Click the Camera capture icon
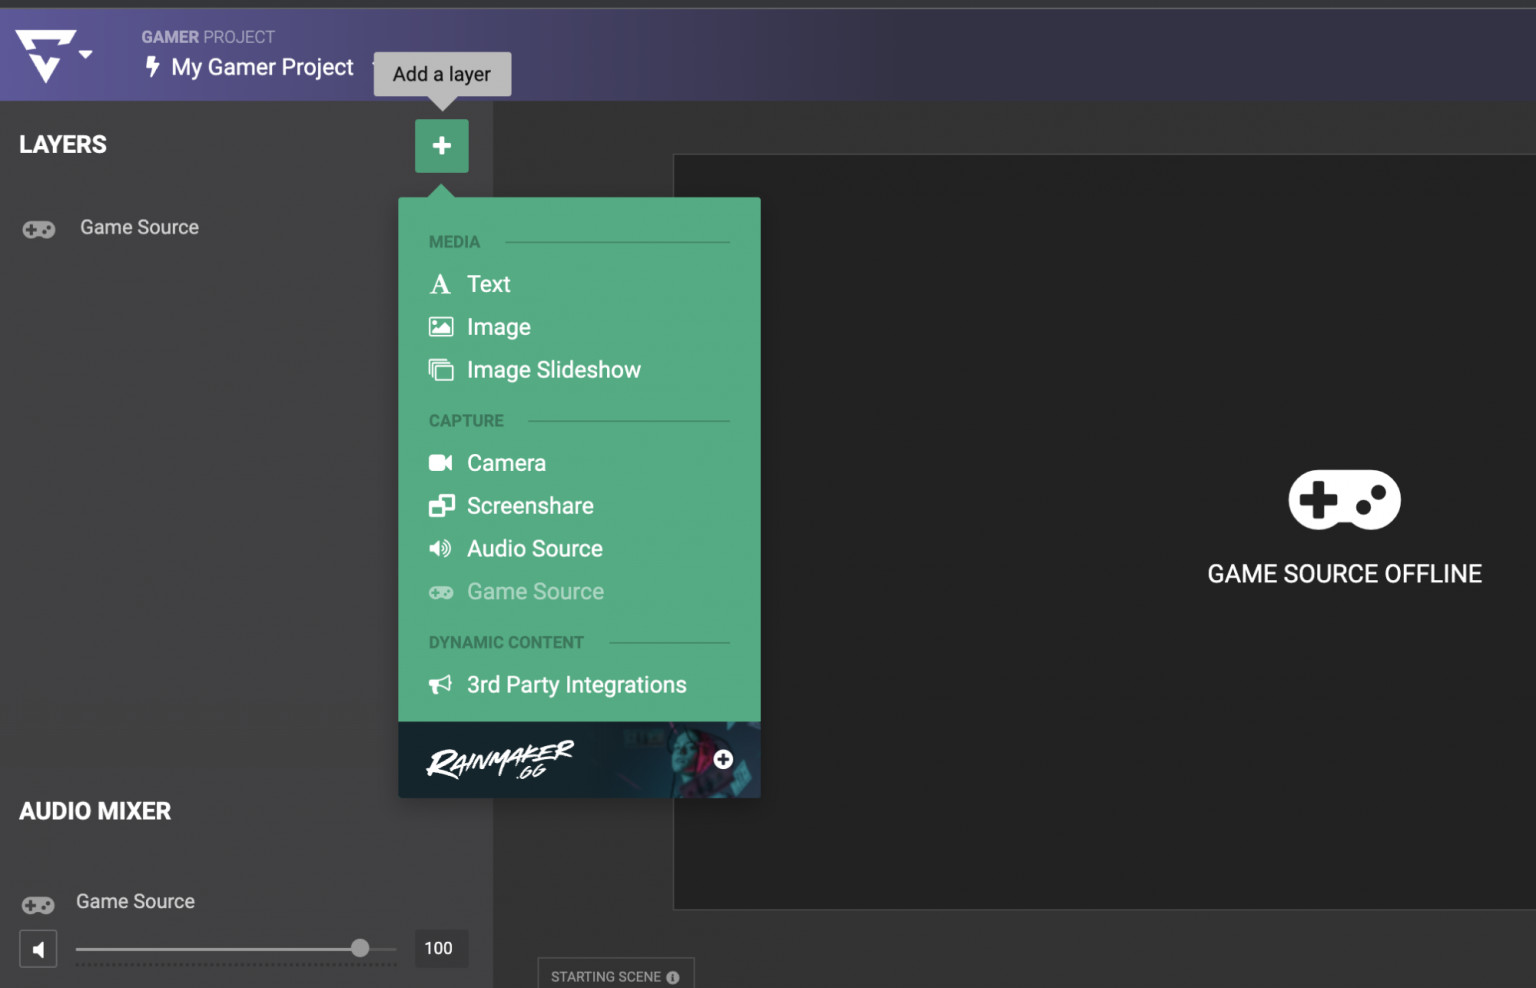 click(441, 462)
